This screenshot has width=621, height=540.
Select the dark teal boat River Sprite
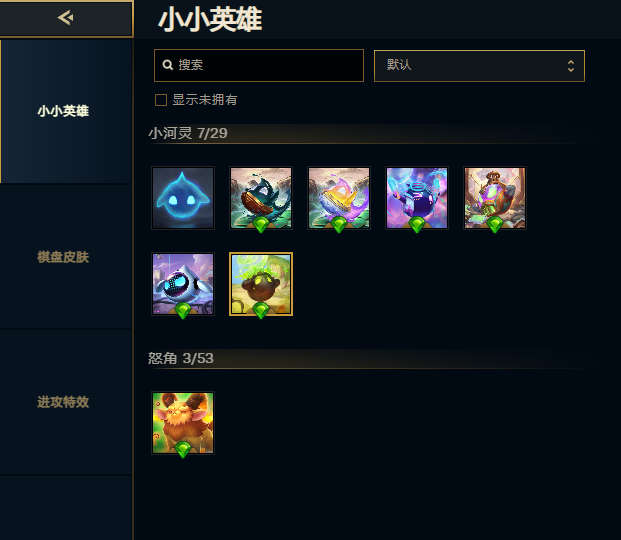point(261,198)
